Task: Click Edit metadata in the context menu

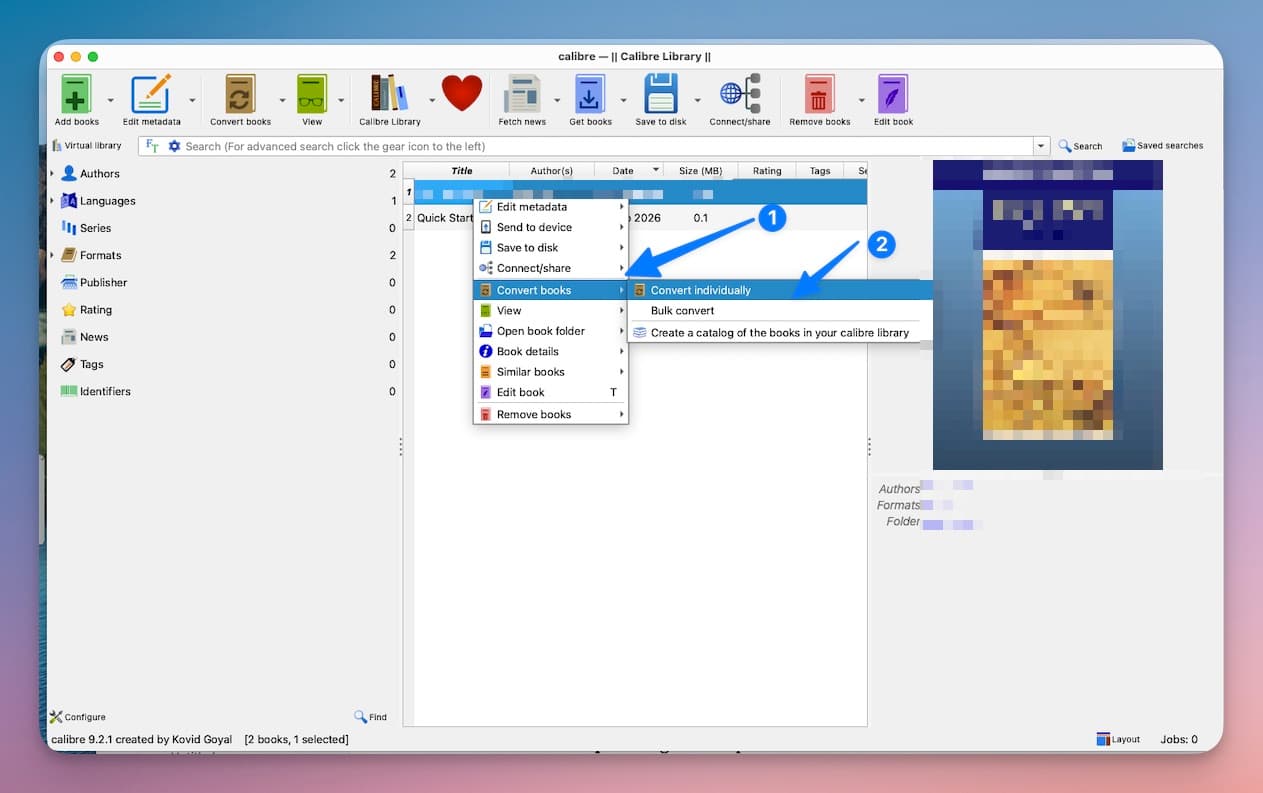Action: pos(531,207)
